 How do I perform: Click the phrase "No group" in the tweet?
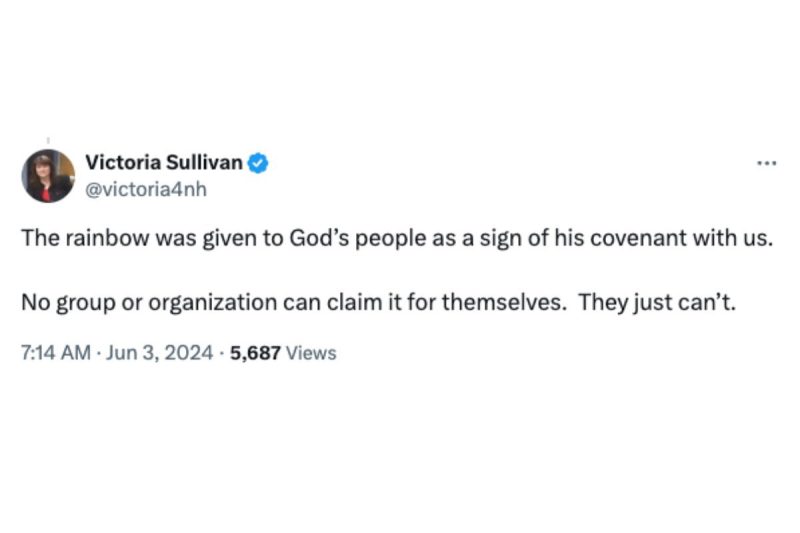pyautogui.click(x=58, y=305)
